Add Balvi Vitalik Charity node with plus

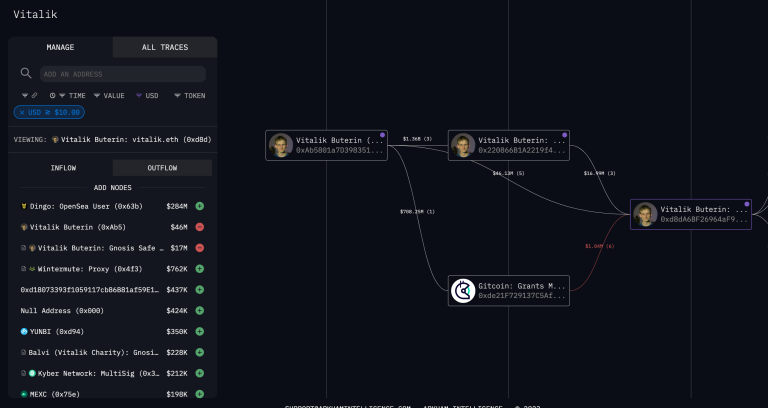[199, 353]
